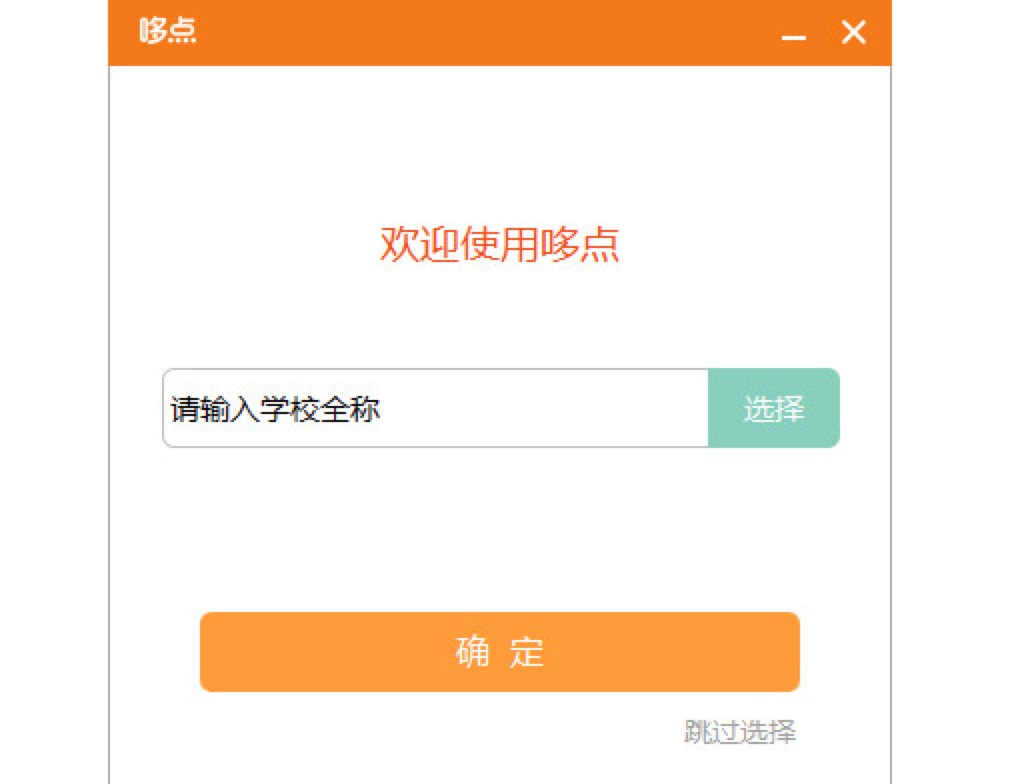Select the app title 哆点 text

(168, 32)
